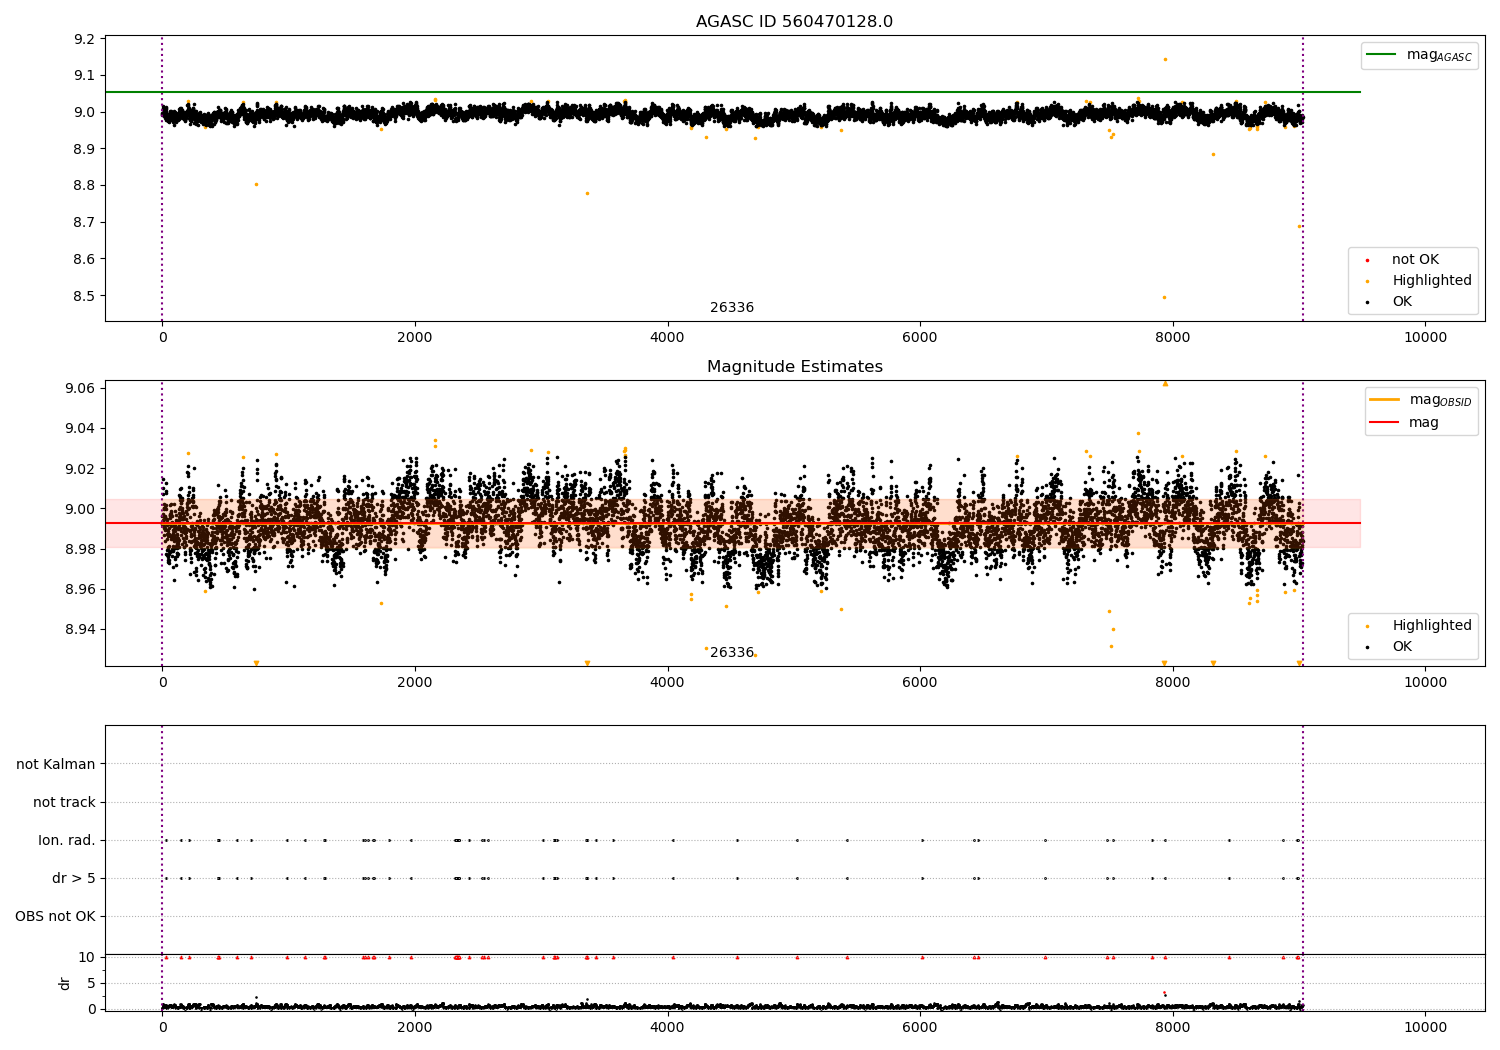Viewport: 1500px width, 1050px height.
Task: Select the orange mag OBSID legend line sample
Action: (x=1385, y=400)
